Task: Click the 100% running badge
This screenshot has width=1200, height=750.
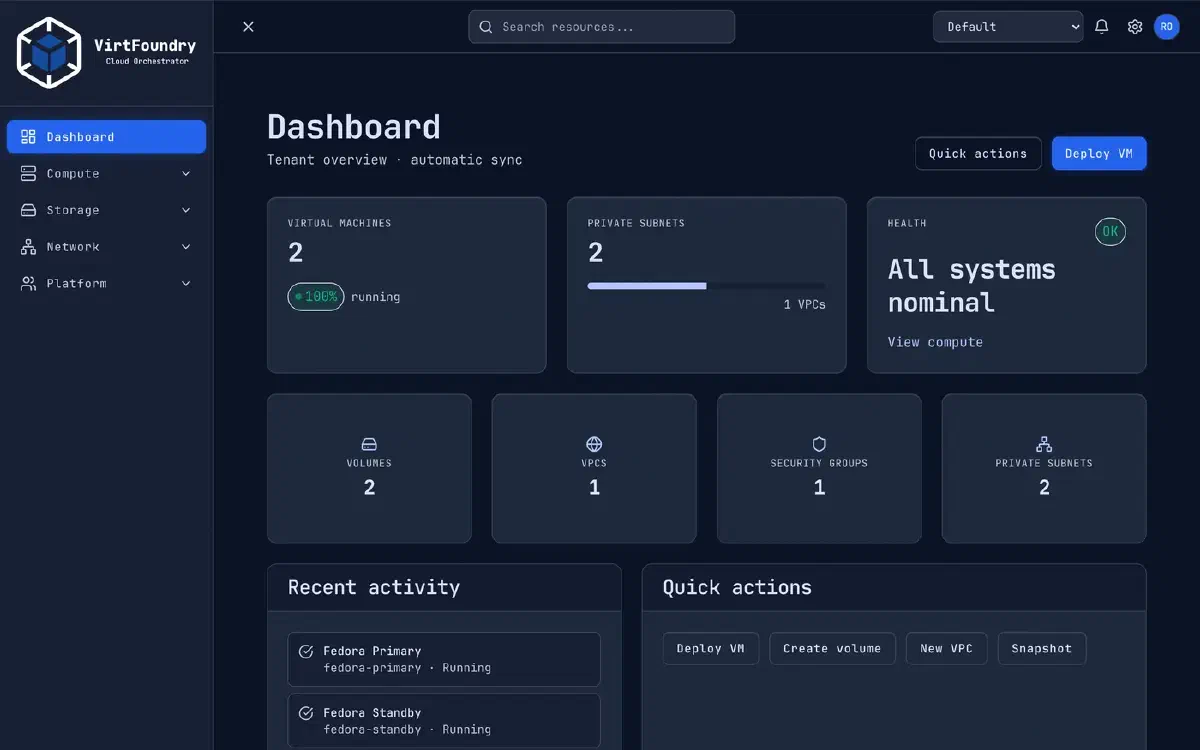Action: tap(317, 297)
